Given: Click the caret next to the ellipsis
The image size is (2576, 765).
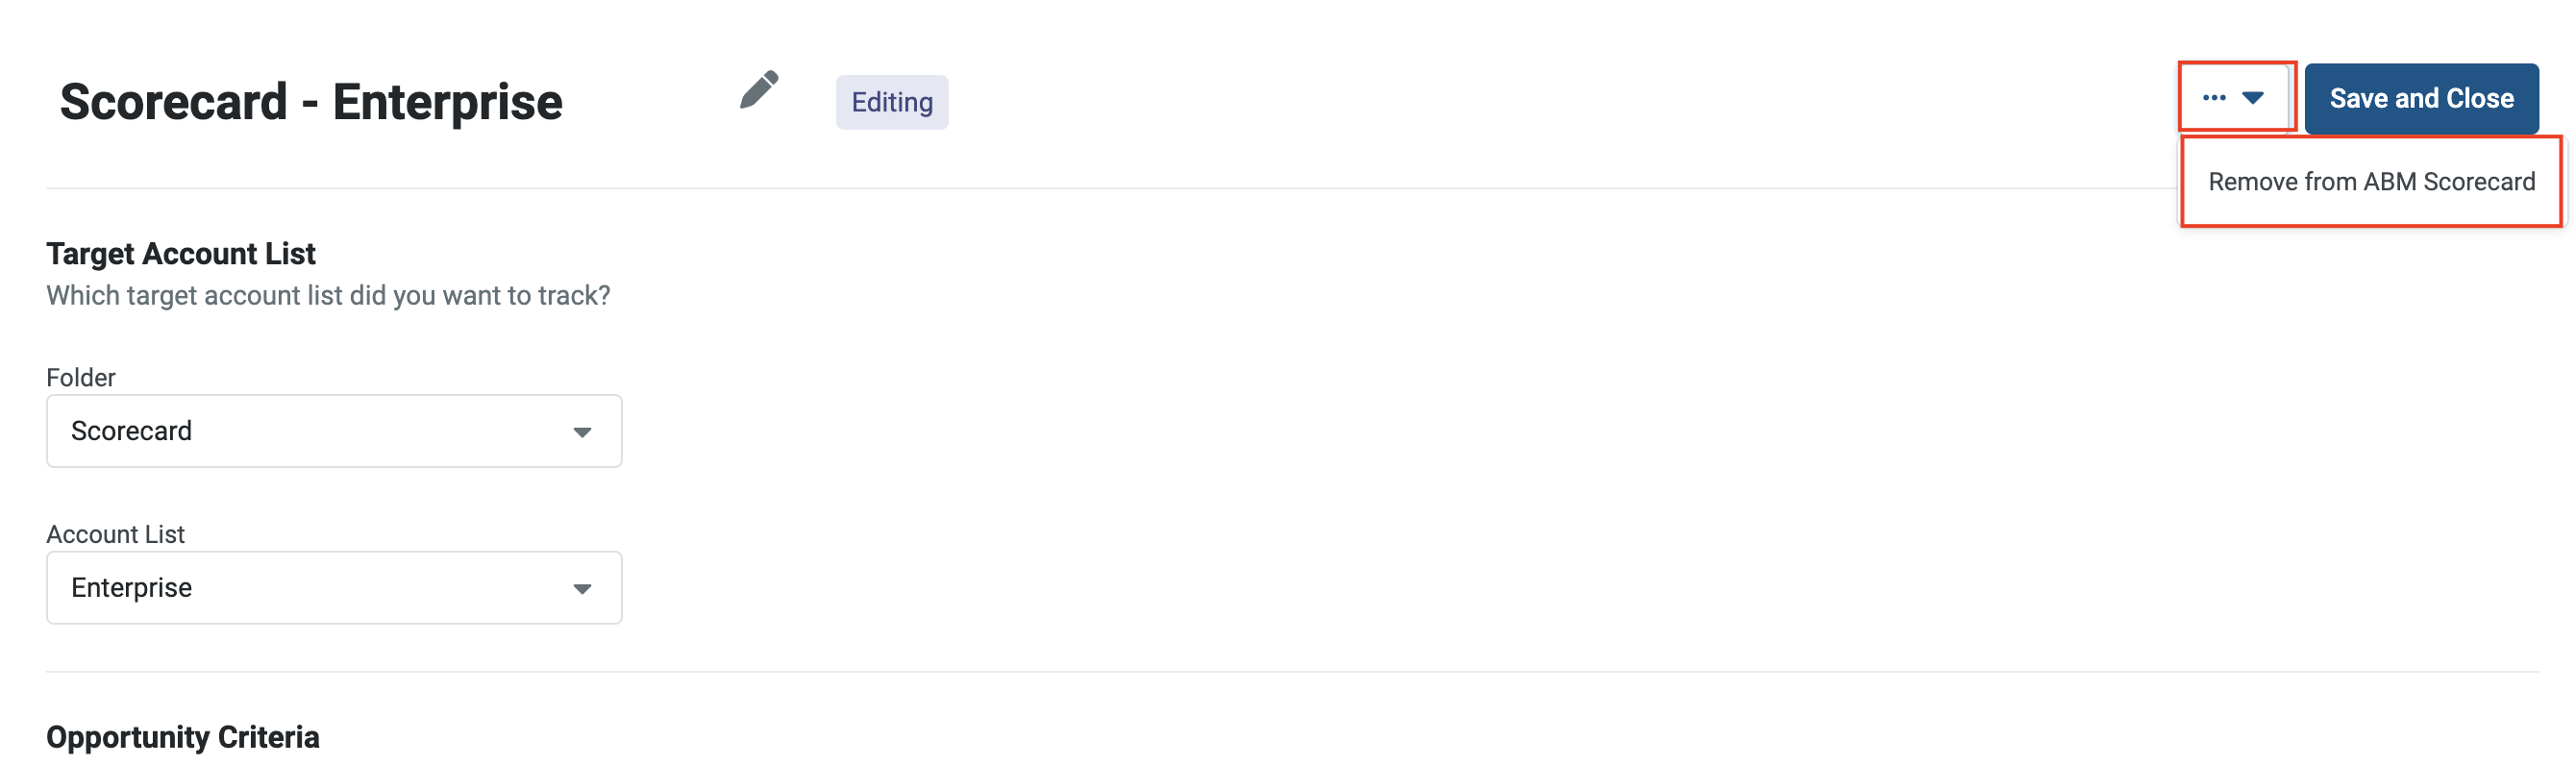Looking at the screenshot, I should 2252,98.
